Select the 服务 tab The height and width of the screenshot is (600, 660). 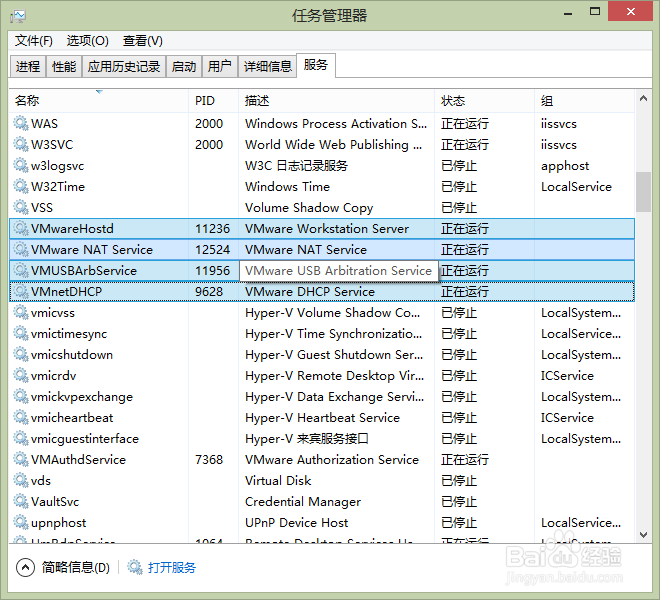pyautogui.click(x=316, y=65)
